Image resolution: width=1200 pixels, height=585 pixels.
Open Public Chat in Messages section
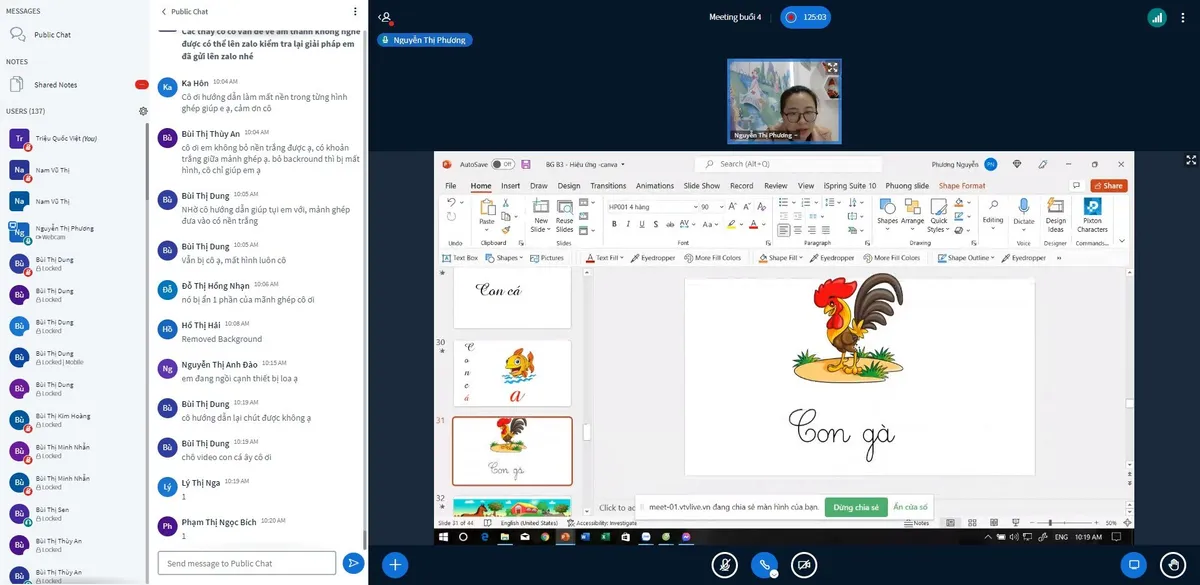pyautogui.click(x=52, y=35)
